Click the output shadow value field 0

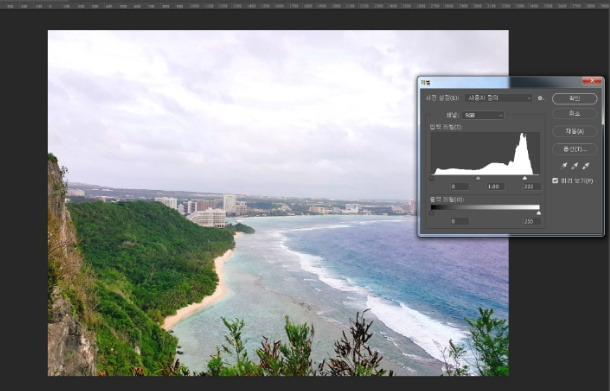[x=459, y=221]
